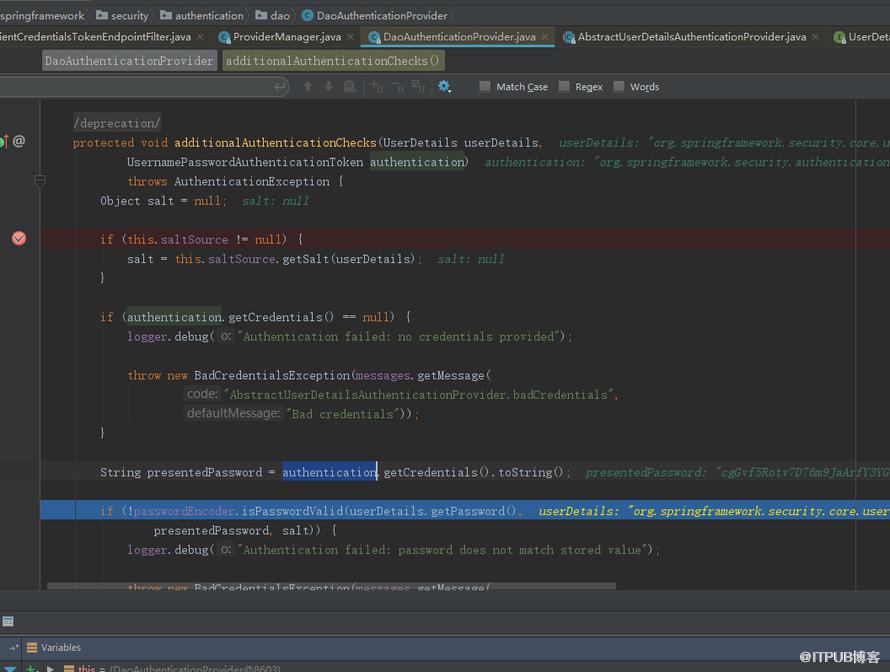Viewport: 890px width, 672px height.
Task: Collapse the additionalAuthenticationChecks method fold marker
Action: coord(40,182)
